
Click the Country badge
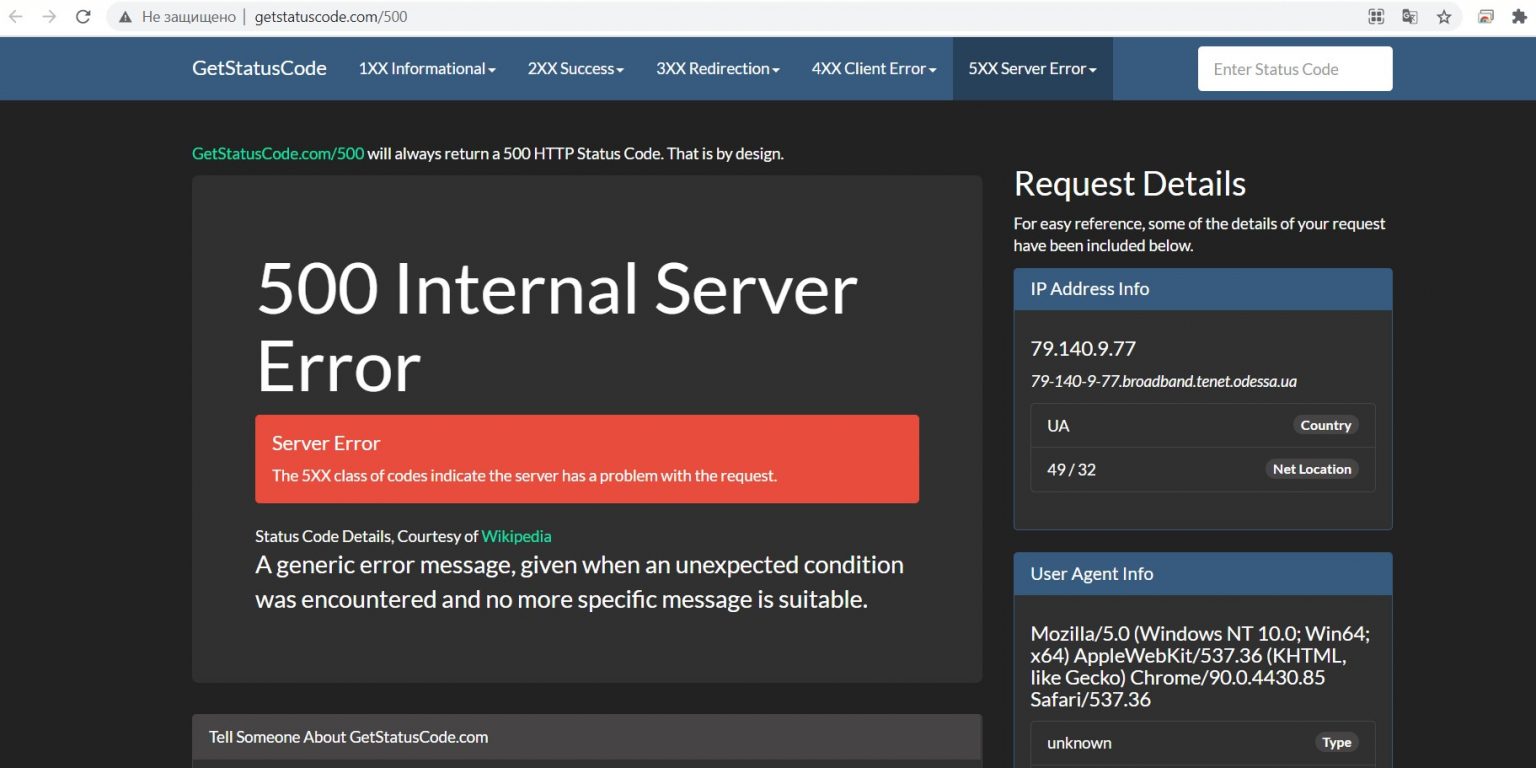[1326, 425]
